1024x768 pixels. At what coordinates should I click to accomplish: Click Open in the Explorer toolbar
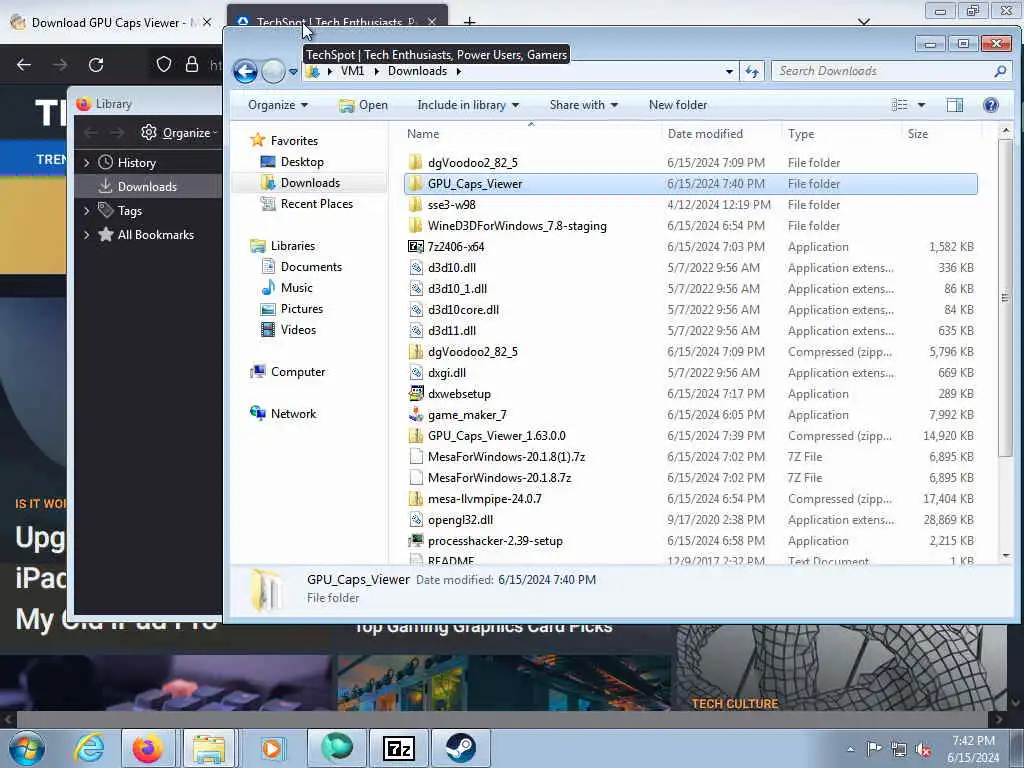[364, 105]
